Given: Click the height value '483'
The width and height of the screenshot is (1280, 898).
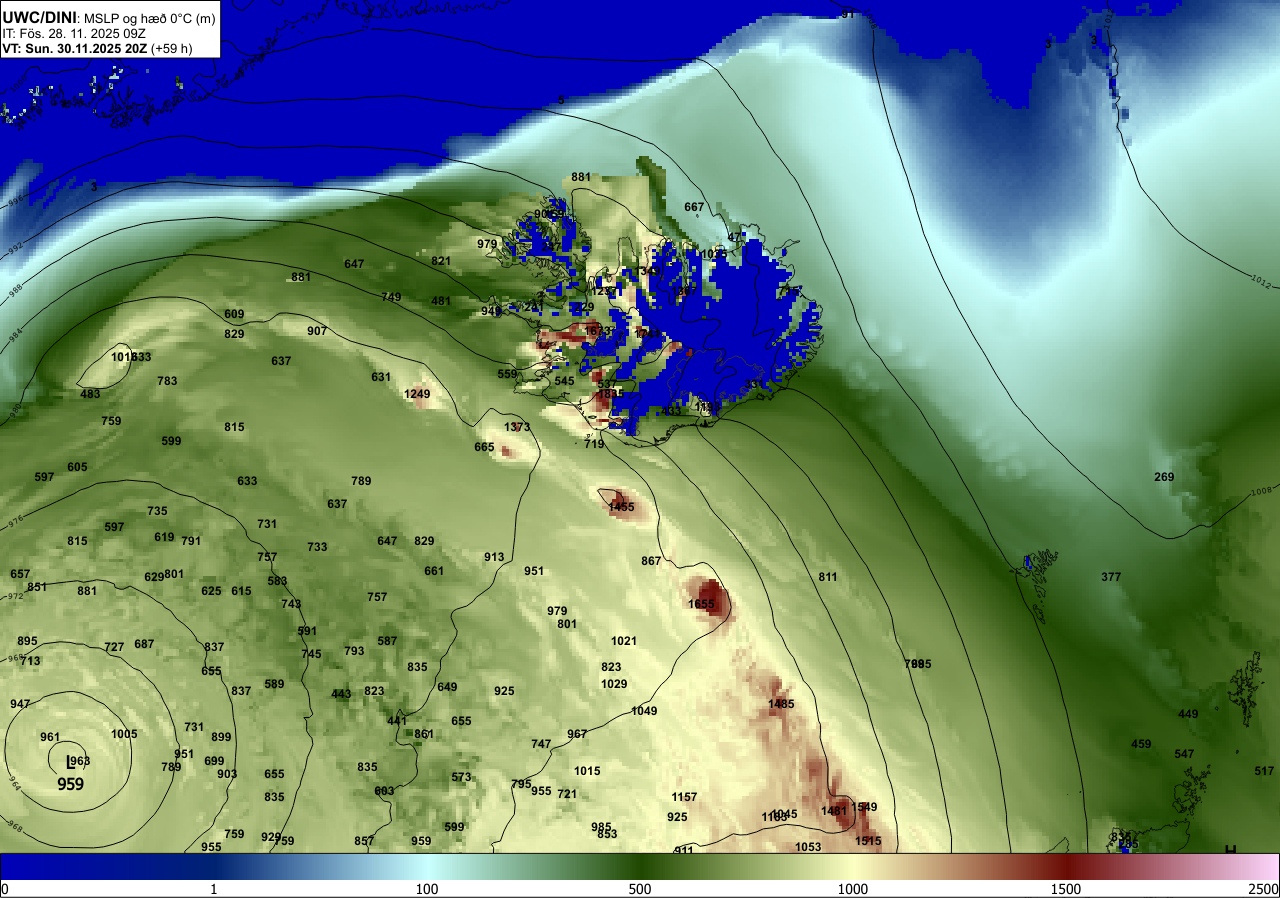Looking at the screenshot, I should coord(90,394).
